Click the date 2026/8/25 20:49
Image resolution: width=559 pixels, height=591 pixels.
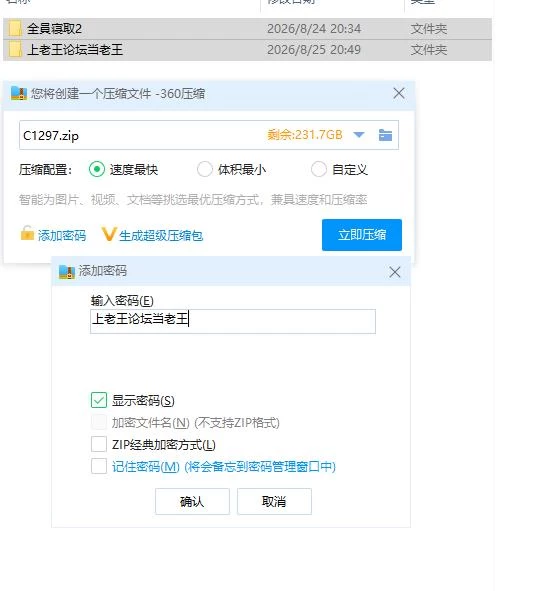pos(314,50)
